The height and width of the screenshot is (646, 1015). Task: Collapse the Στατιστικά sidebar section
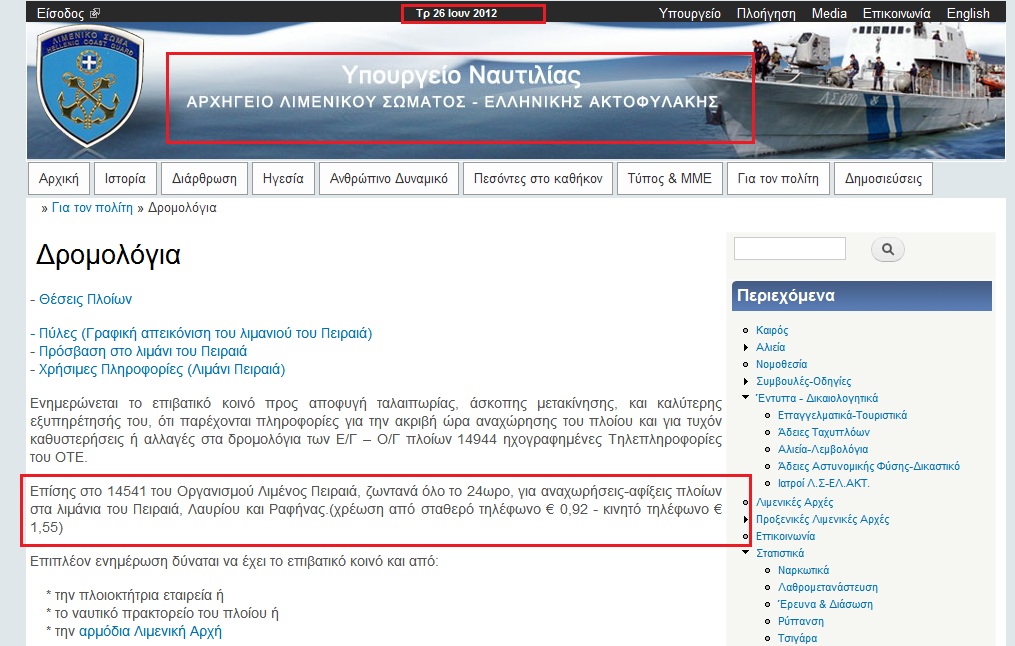[746, 553]
